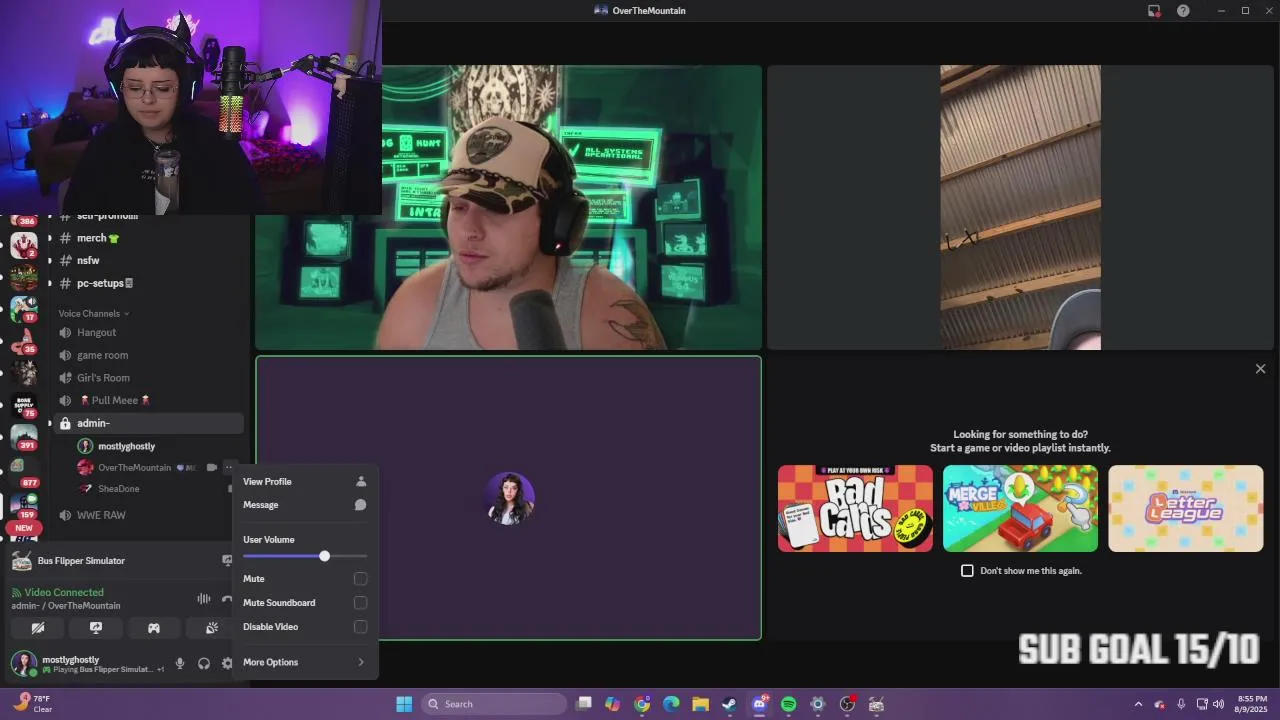Image resolution: width=1280 pixels, height=720 pixels.
Task: Start the Bad Cards activity
Action: 855,508
